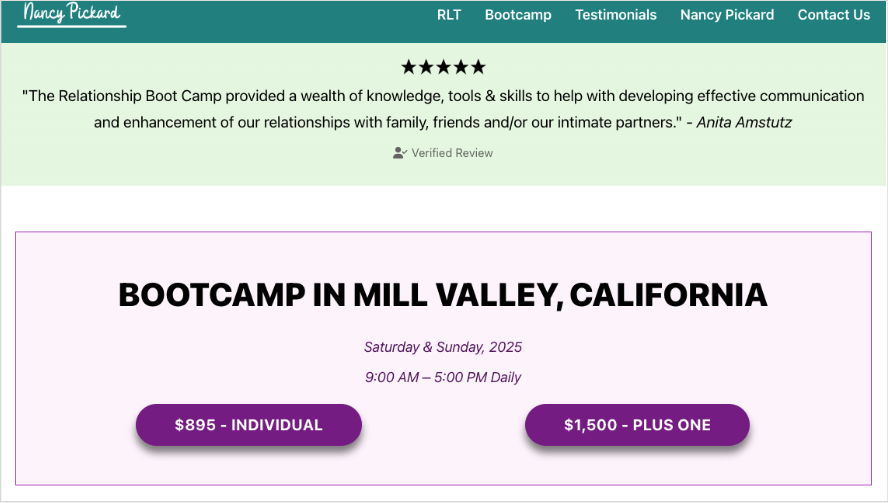Go to the Bootcamp nav link
The image size is (888, 503).
click(518, 15)
